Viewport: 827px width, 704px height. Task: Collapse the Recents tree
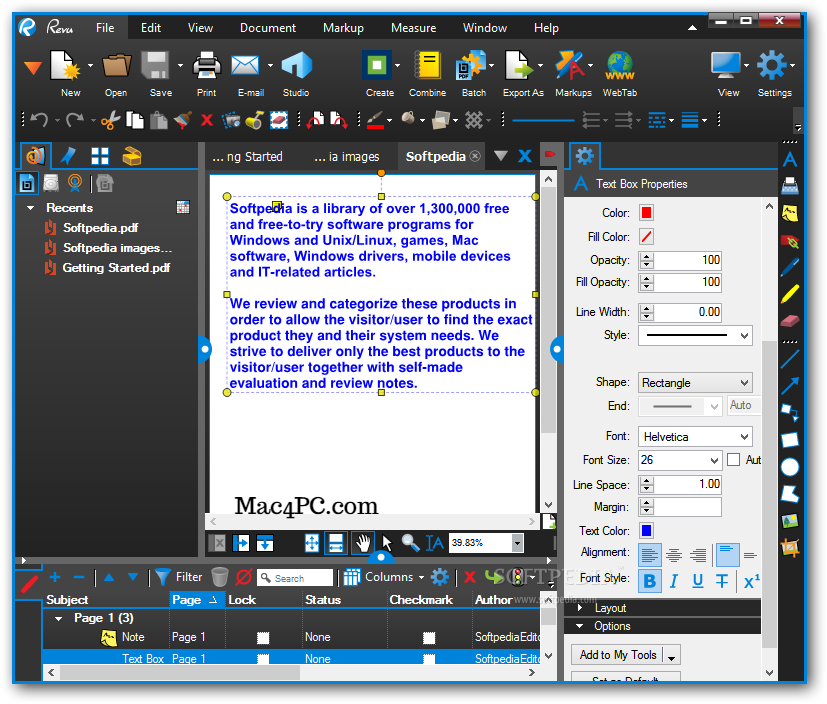tap(31, 208)
